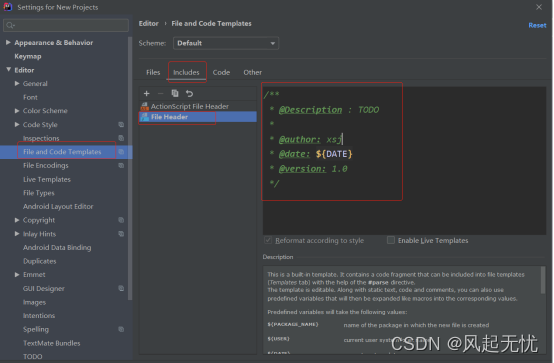Open Font settings
The image size is (554, 363).
click(30, 97)
